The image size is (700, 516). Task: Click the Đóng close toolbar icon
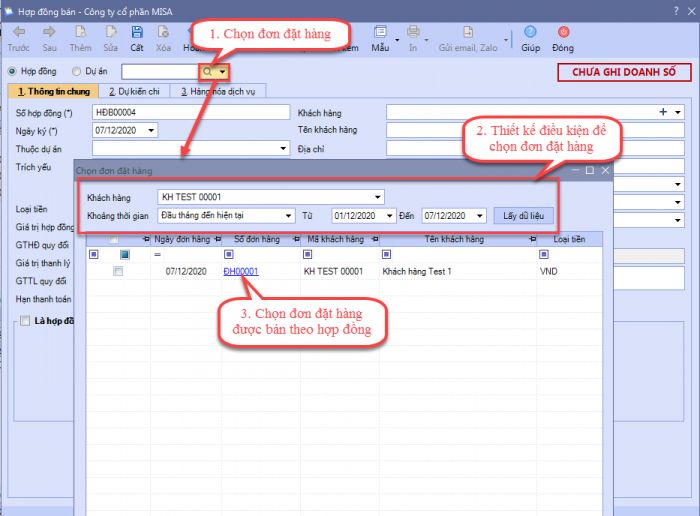(562, 33)
